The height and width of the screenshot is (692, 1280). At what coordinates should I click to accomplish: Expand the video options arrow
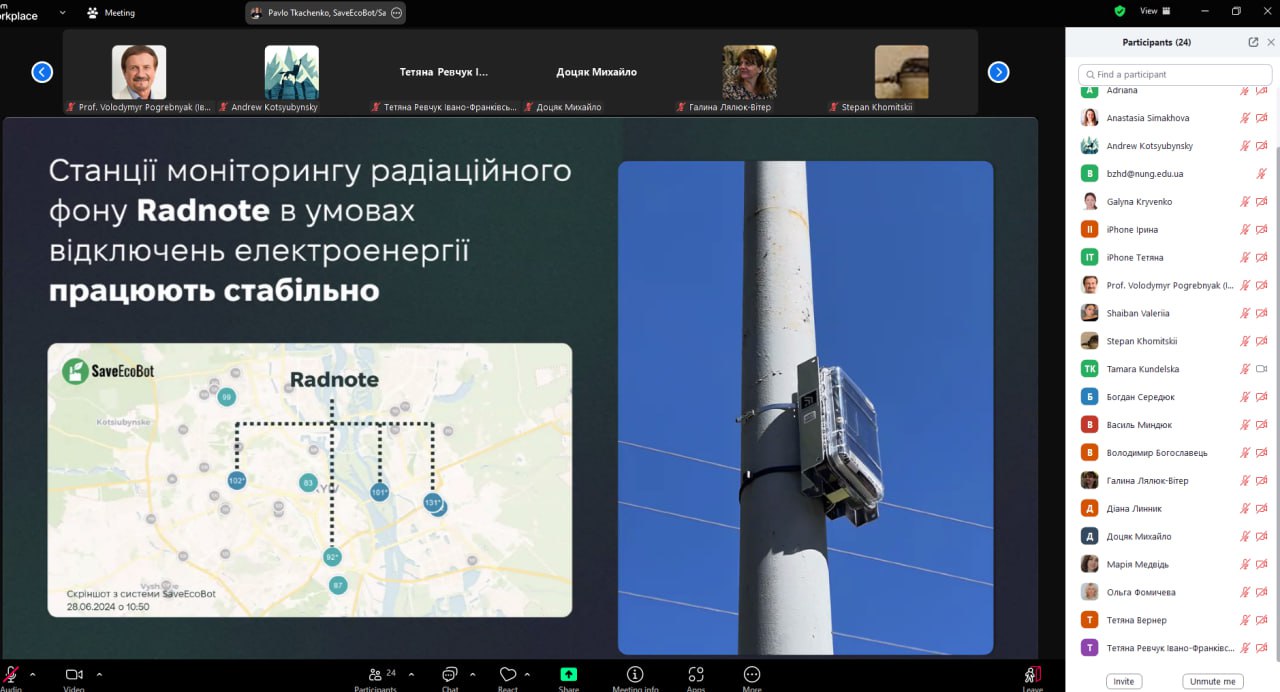point(99,674)
